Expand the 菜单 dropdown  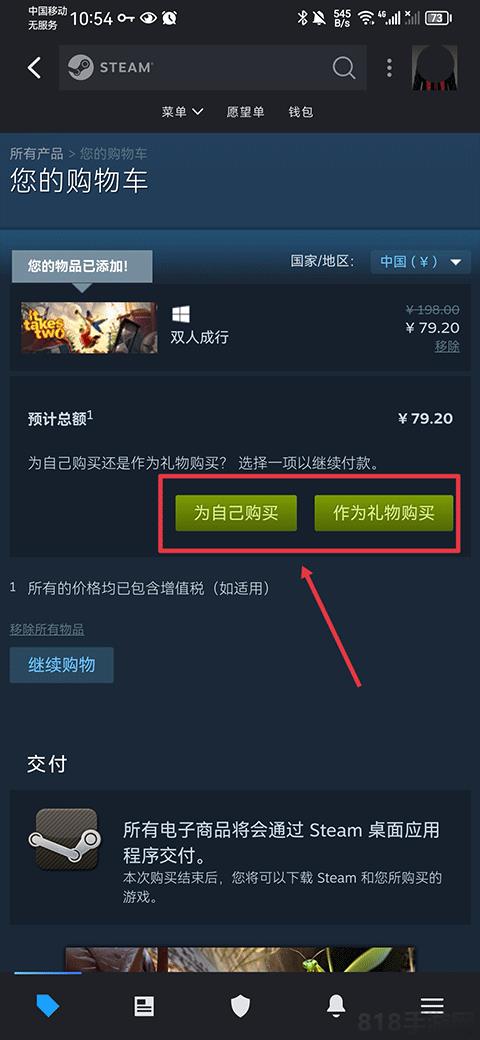pyautogui.click(x=182, y=112)
